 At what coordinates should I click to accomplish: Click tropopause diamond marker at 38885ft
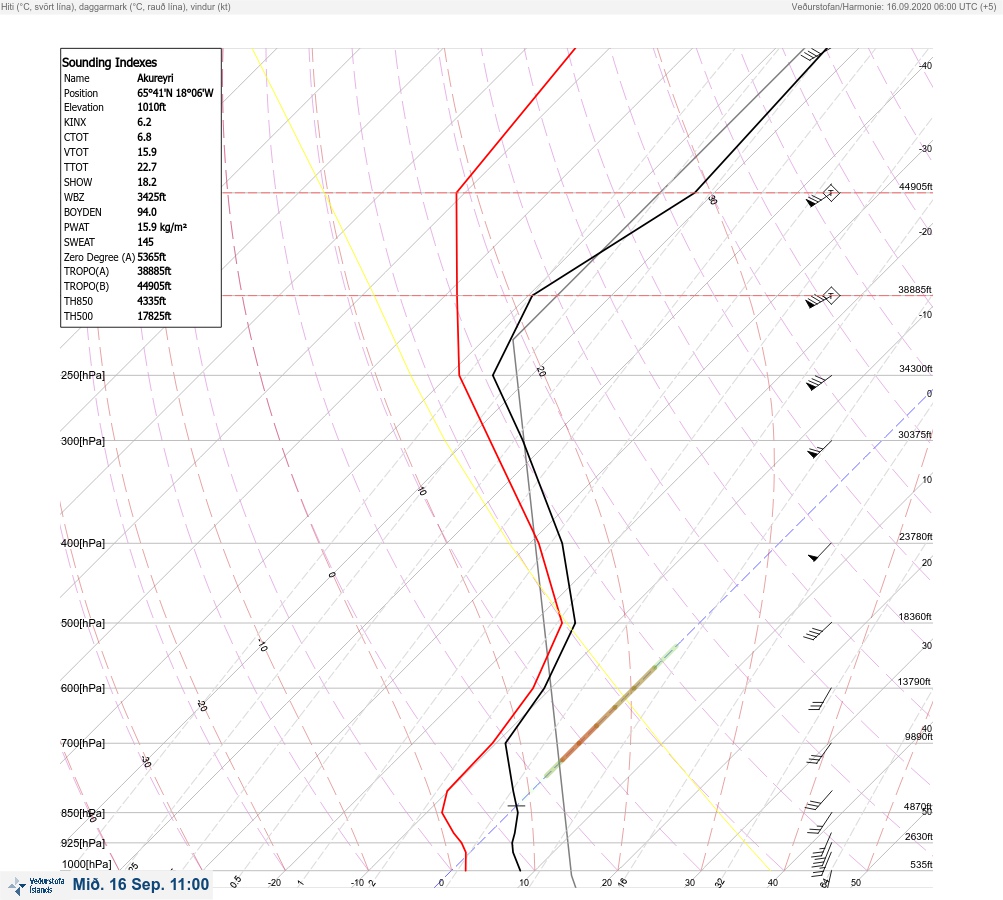[x=831, y=296]
